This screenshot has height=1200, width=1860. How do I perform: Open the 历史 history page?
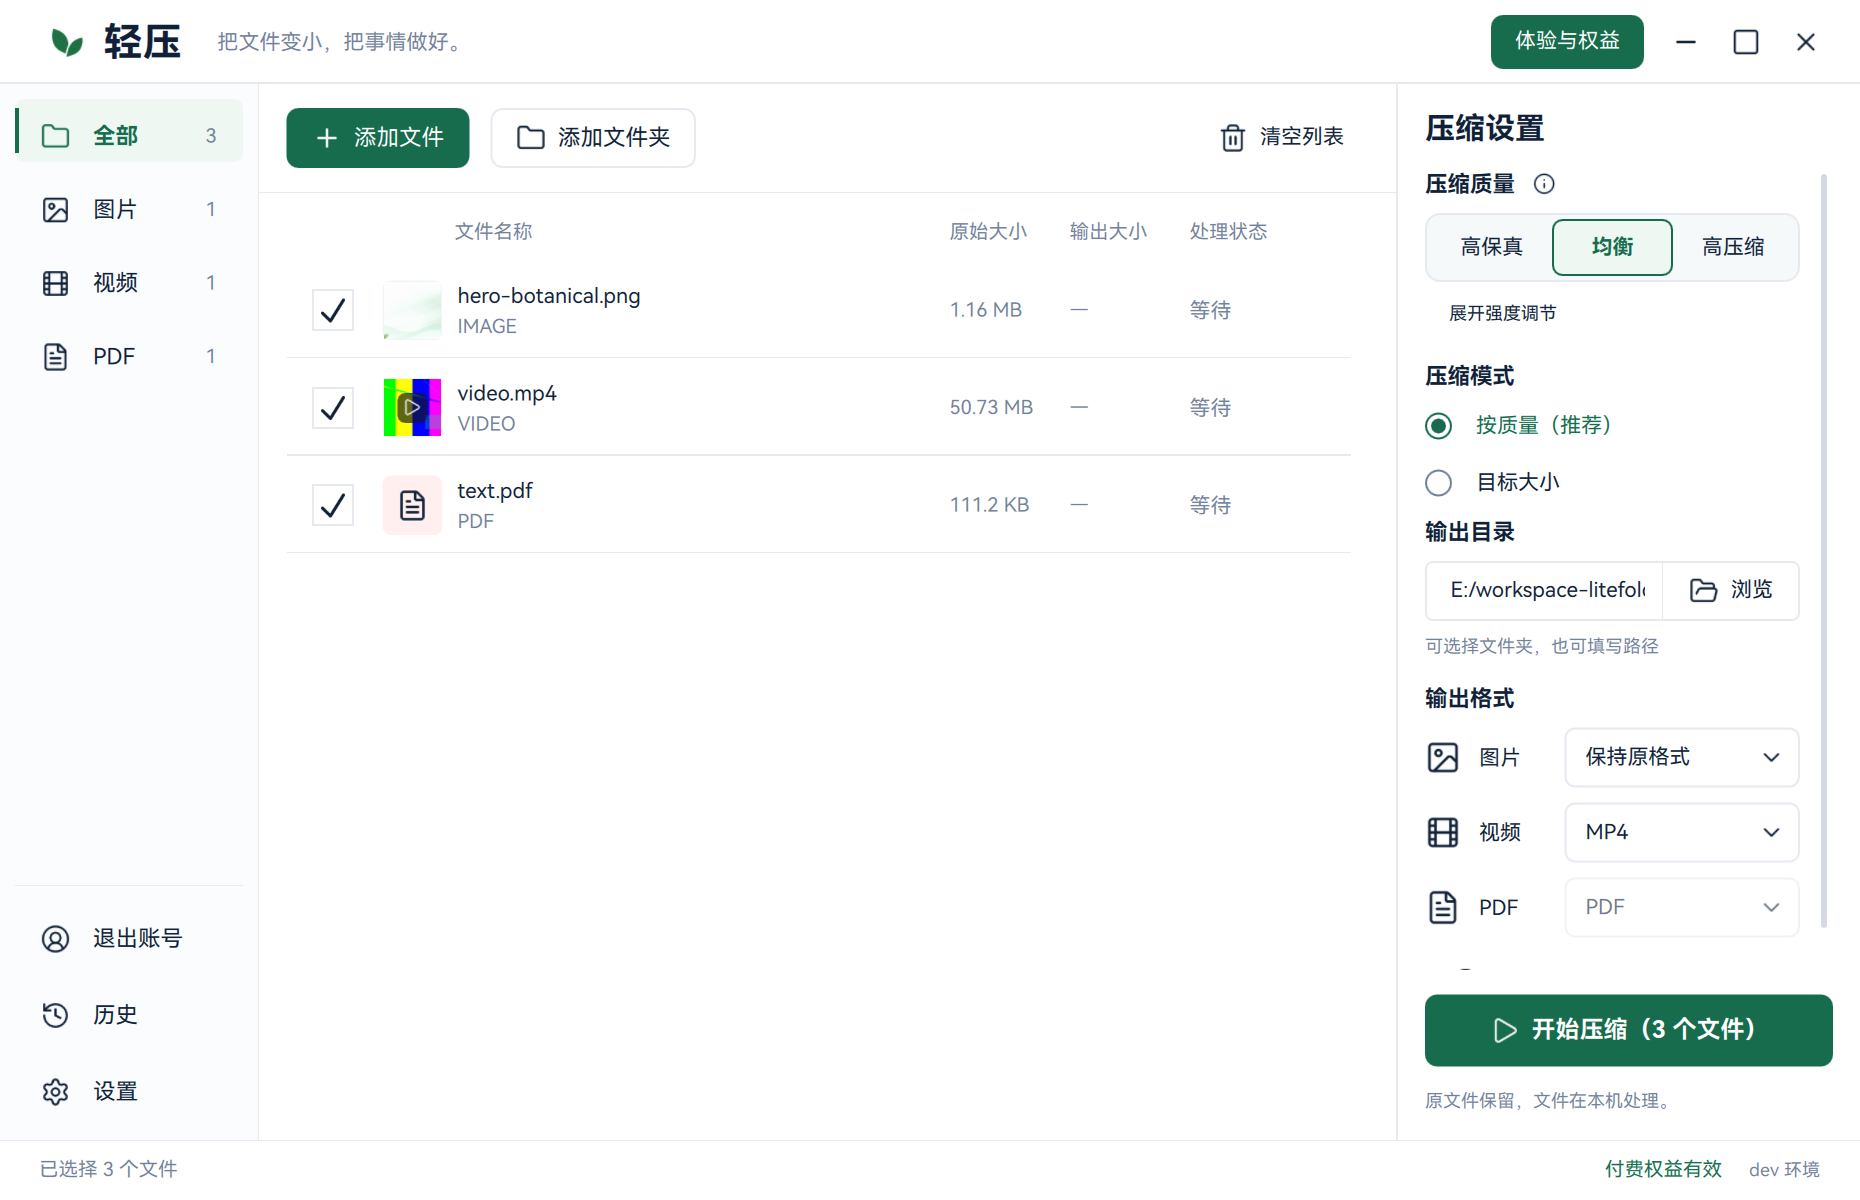[129, 1015]
